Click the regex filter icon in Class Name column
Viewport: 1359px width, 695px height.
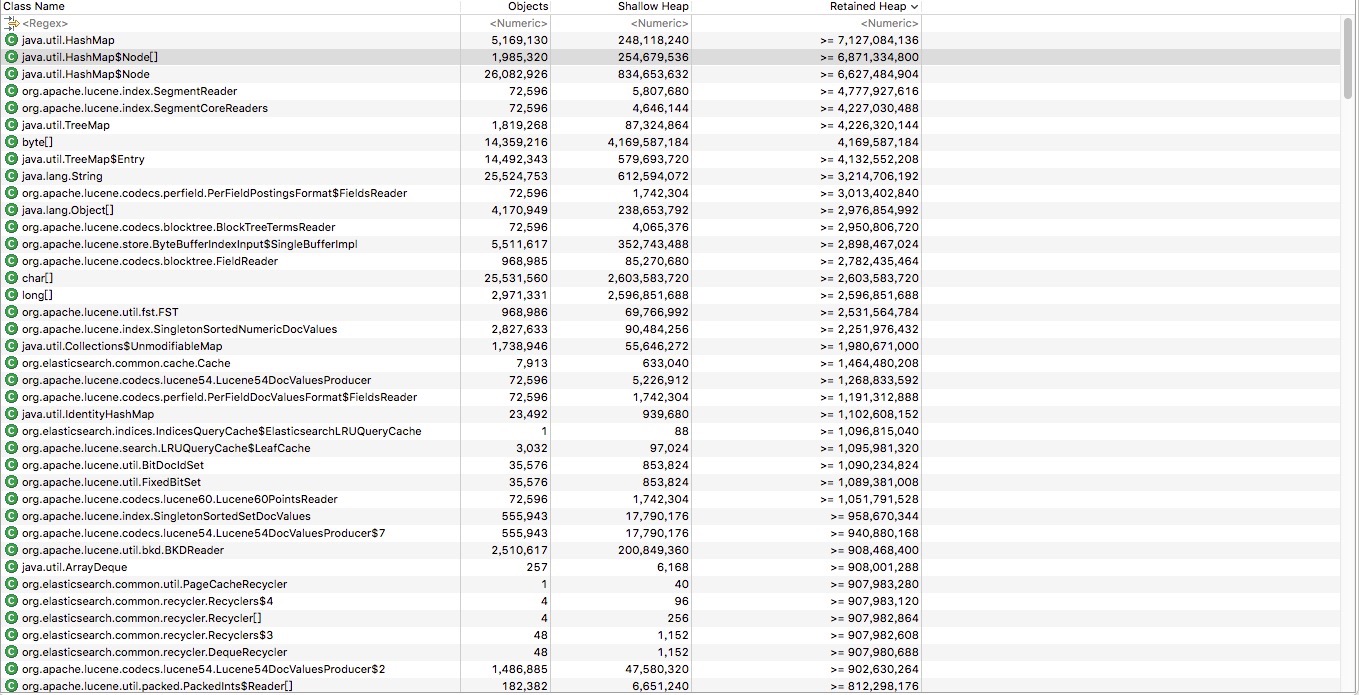(12, 22)
